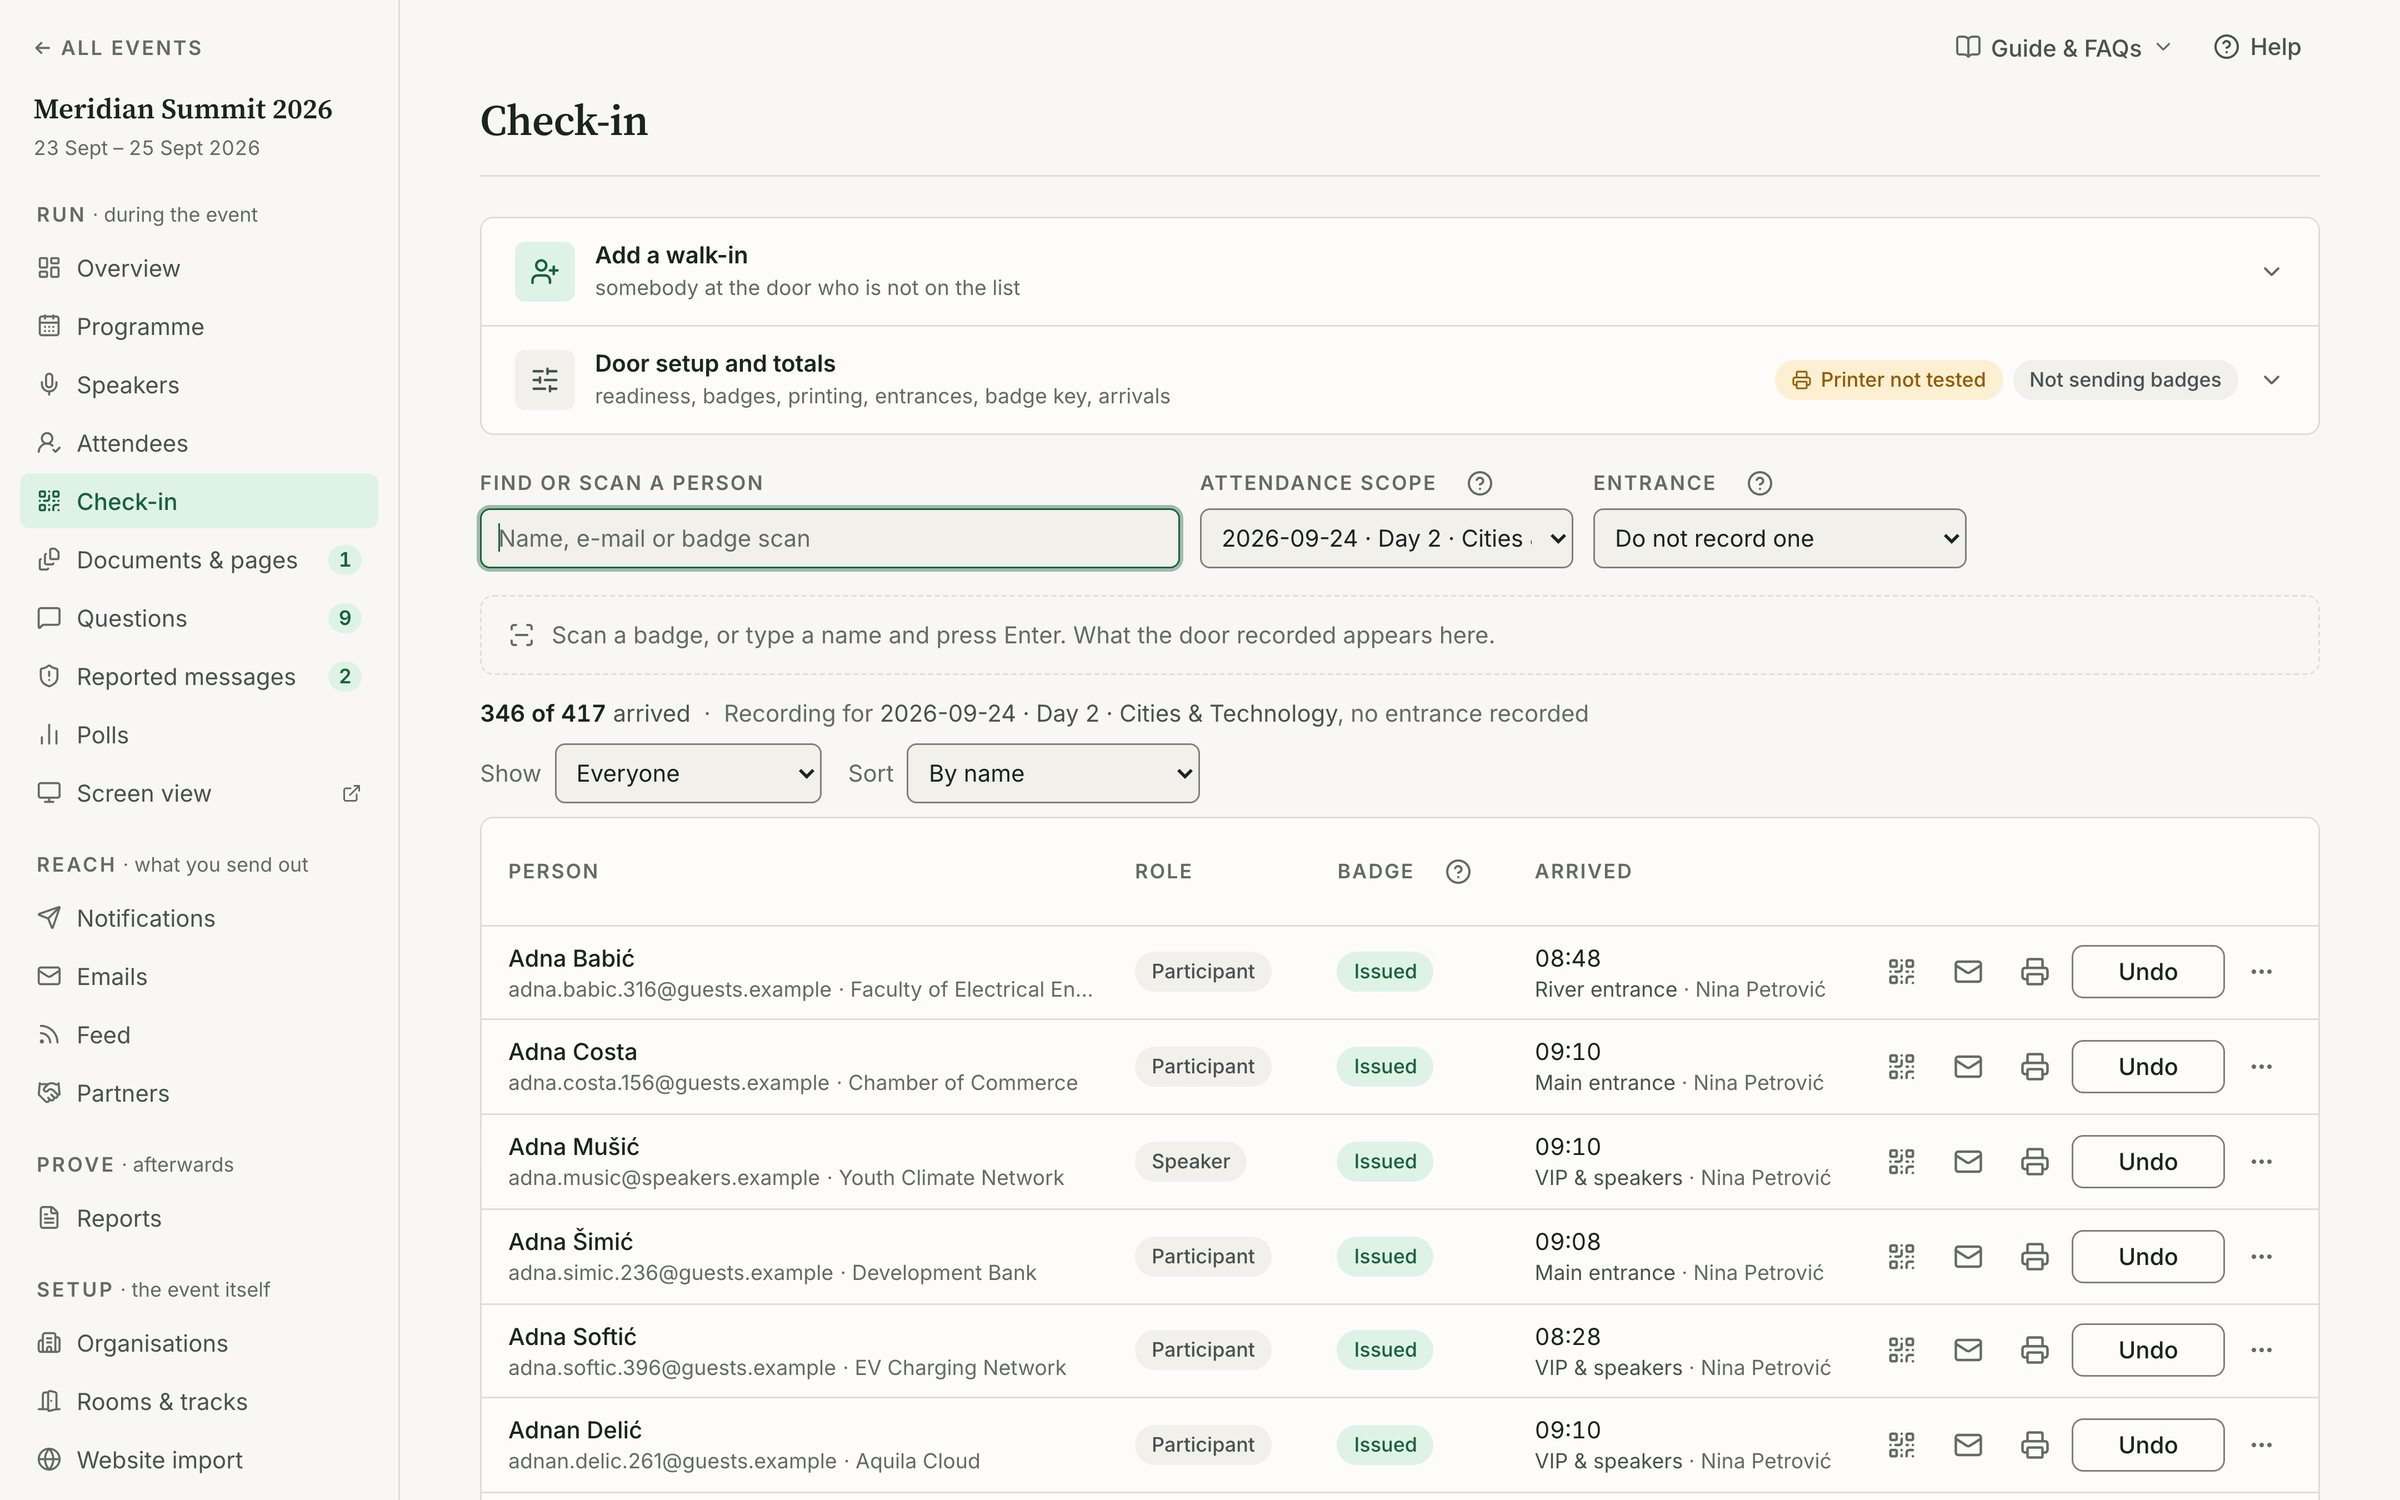Open Documents & pages in sidebar
This screenshot has width=2400, height=1500.
pos(199,560)
